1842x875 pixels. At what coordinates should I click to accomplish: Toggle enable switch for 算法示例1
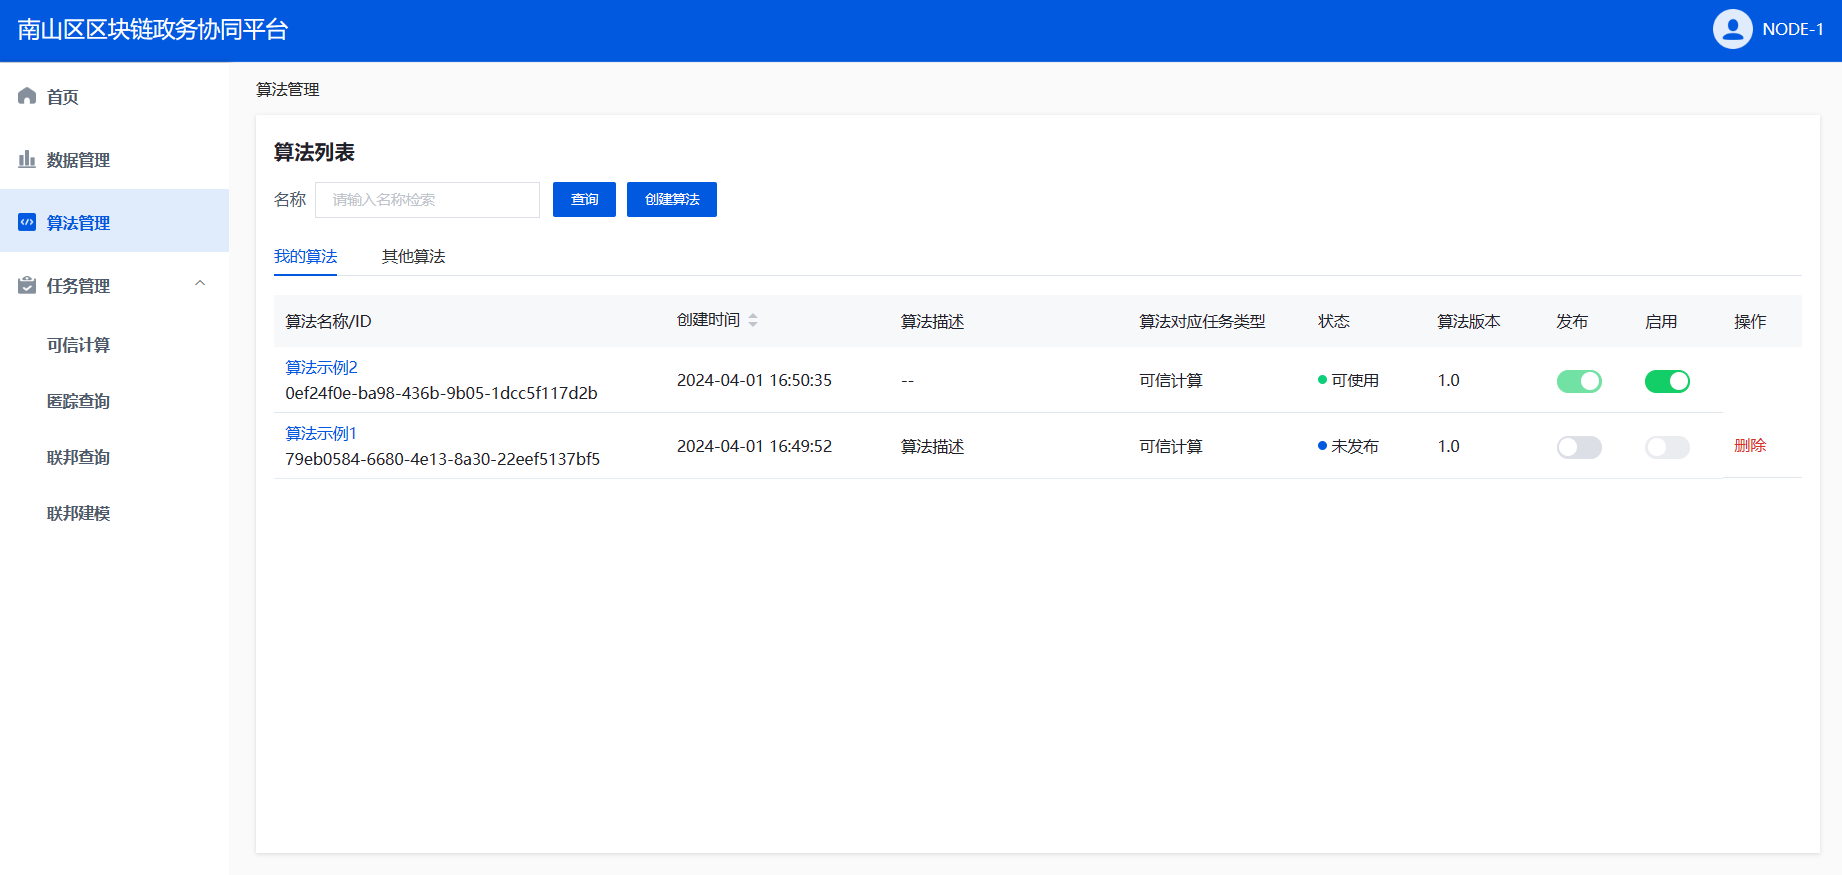tap(1667, 447)
